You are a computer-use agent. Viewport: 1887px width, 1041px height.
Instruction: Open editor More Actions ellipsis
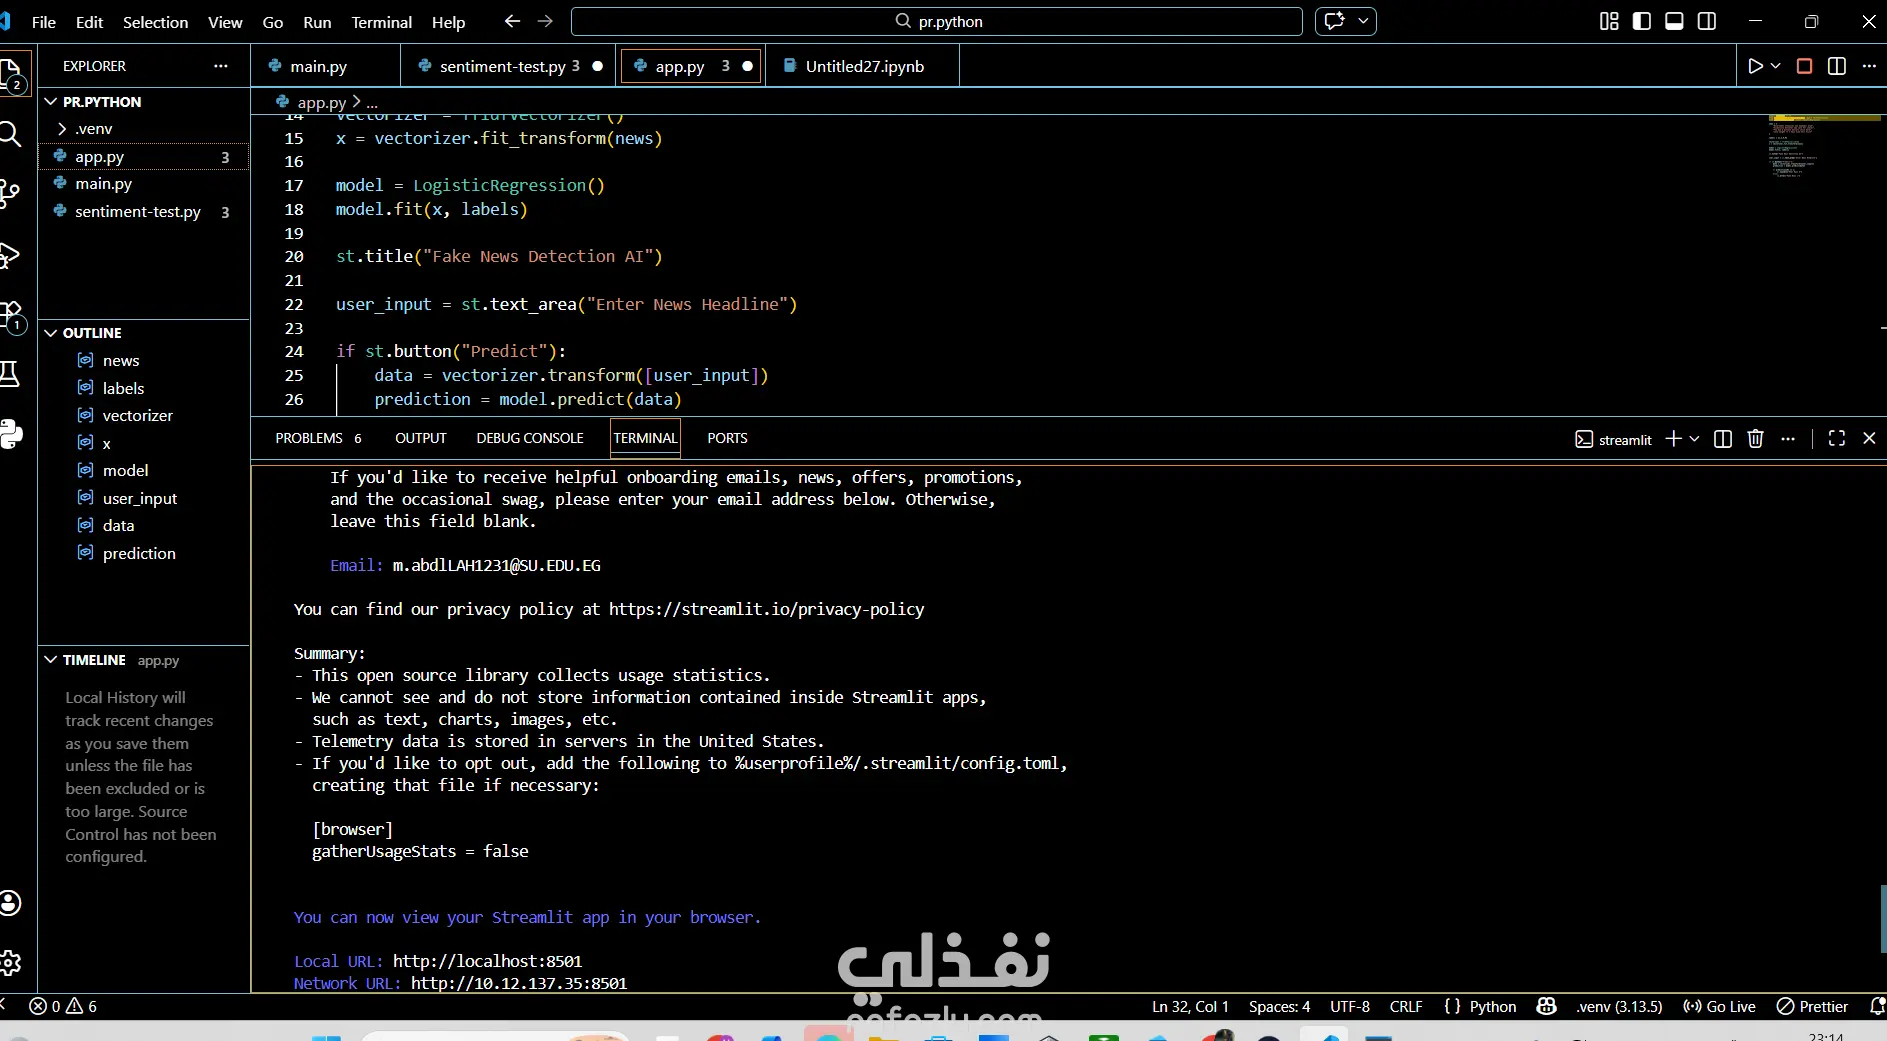pyautogui.click(x=1869, y=66)
